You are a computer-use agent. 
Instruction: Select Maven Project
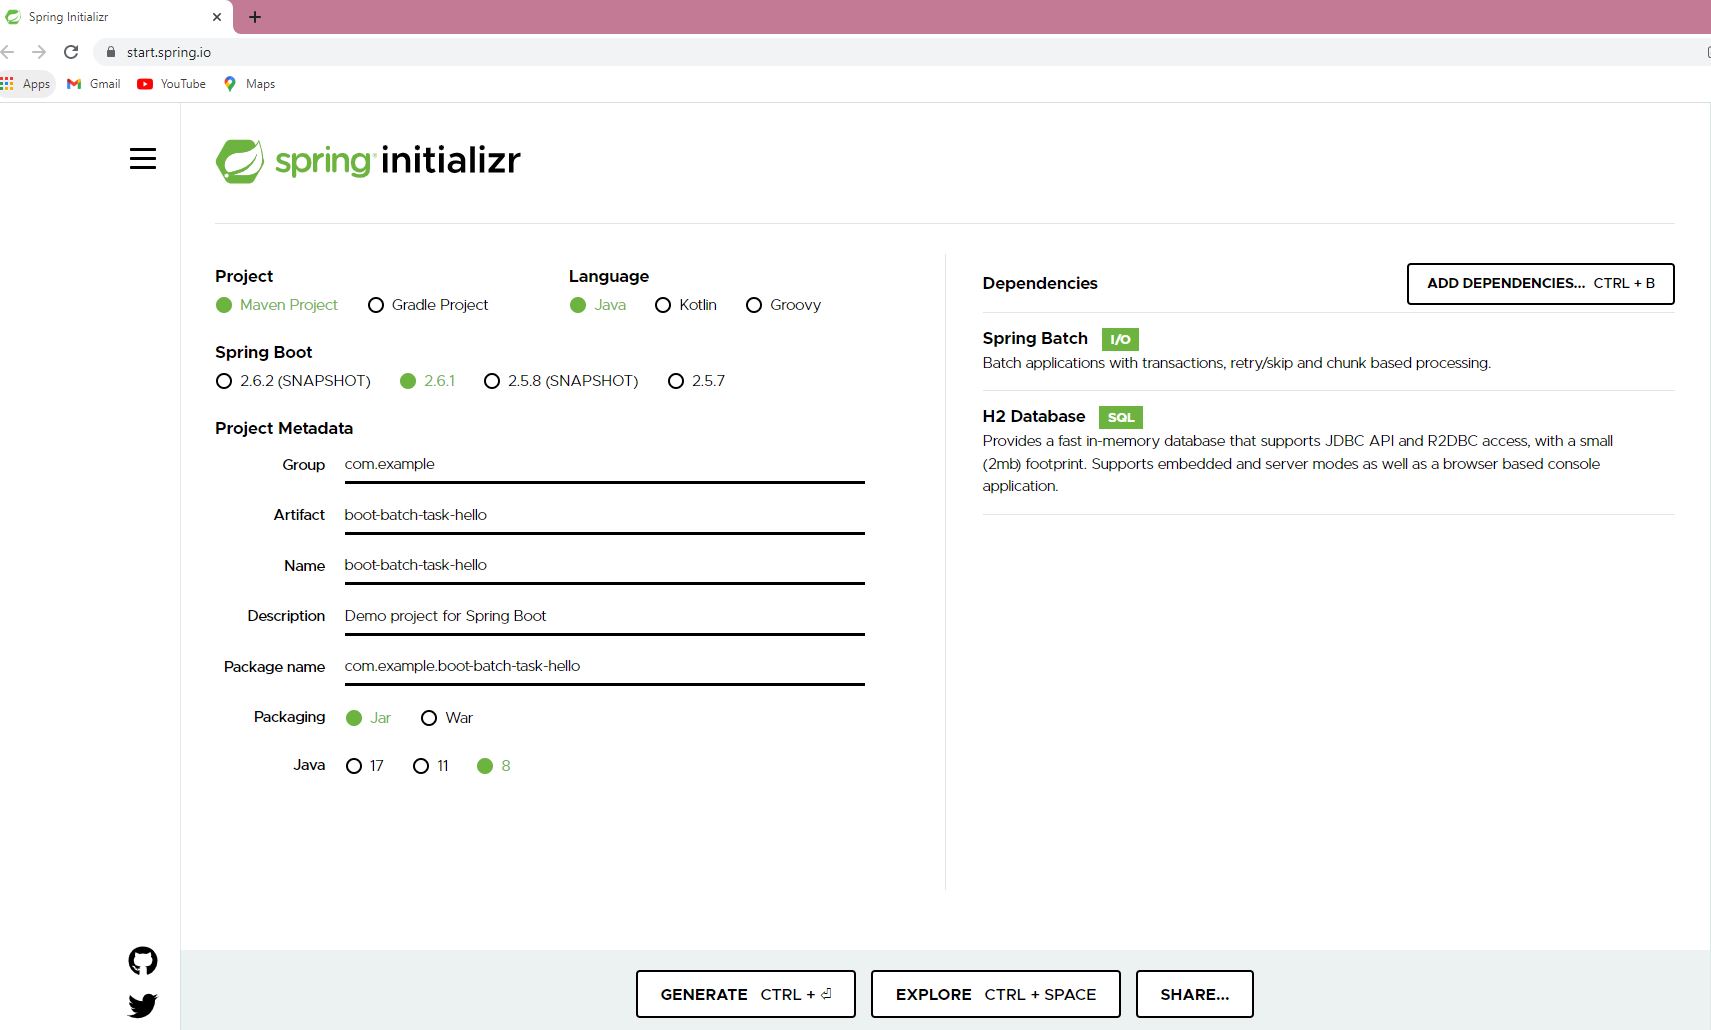coord(277,305)
